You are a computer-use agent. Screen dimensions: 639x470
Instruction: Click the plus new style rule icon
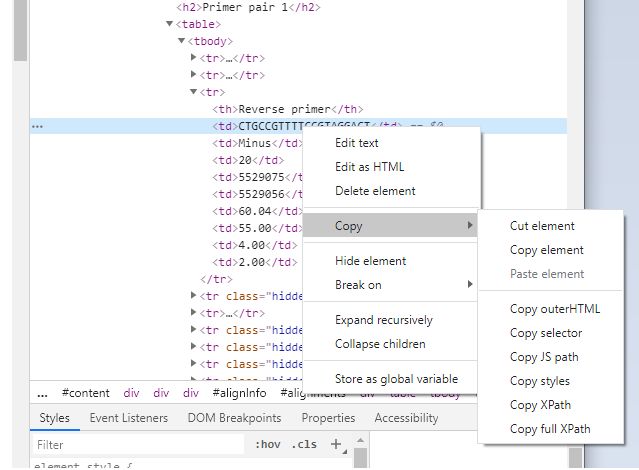tap(336, 444)
